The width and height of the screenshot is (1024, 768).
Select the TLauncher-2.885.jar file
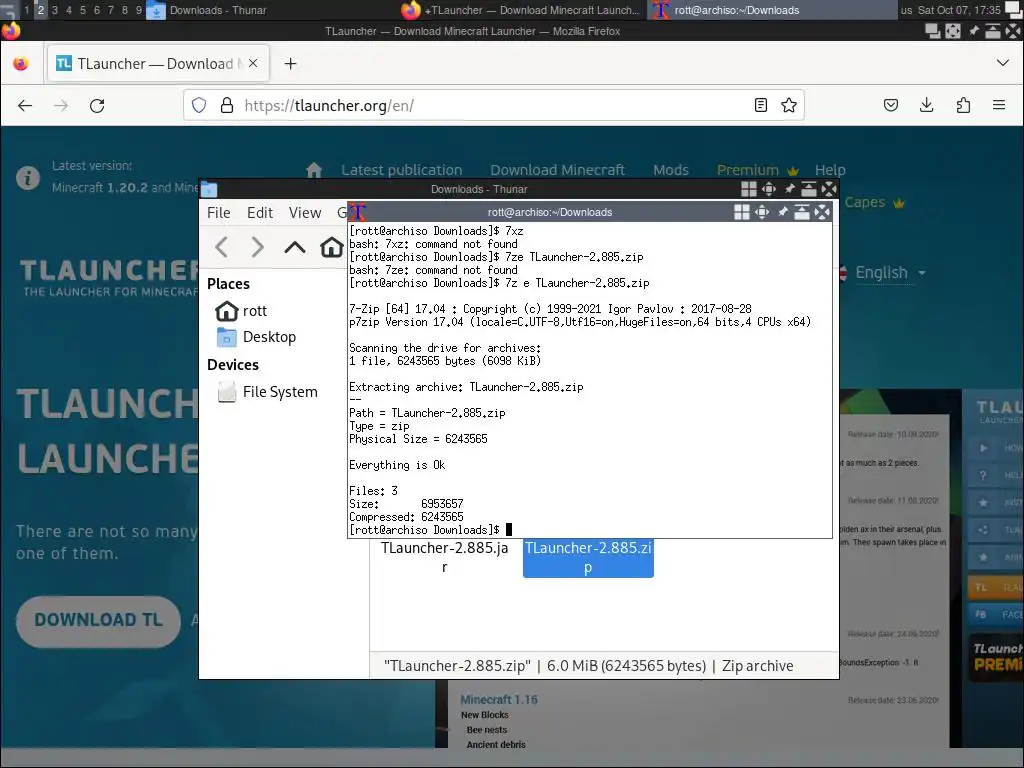445,556
